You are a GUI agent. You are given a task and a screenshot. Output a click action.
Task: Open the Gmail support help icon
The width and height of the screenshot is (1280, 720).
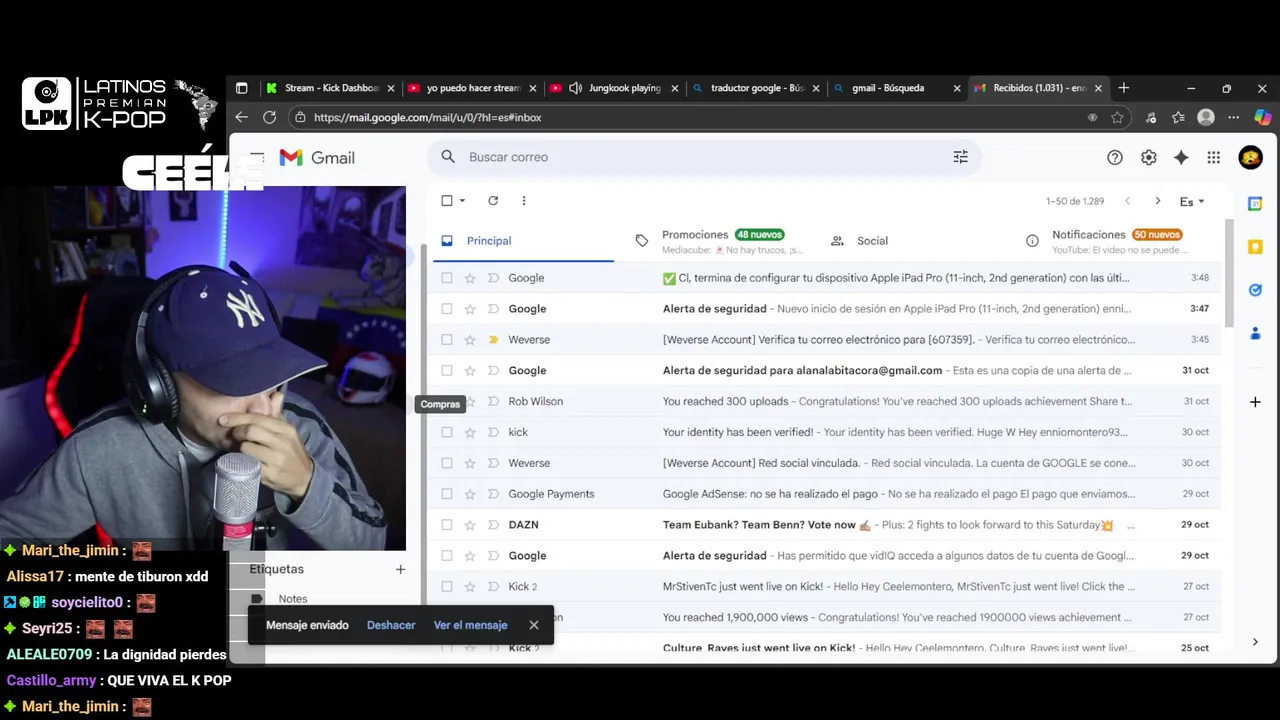(1115, 157)
